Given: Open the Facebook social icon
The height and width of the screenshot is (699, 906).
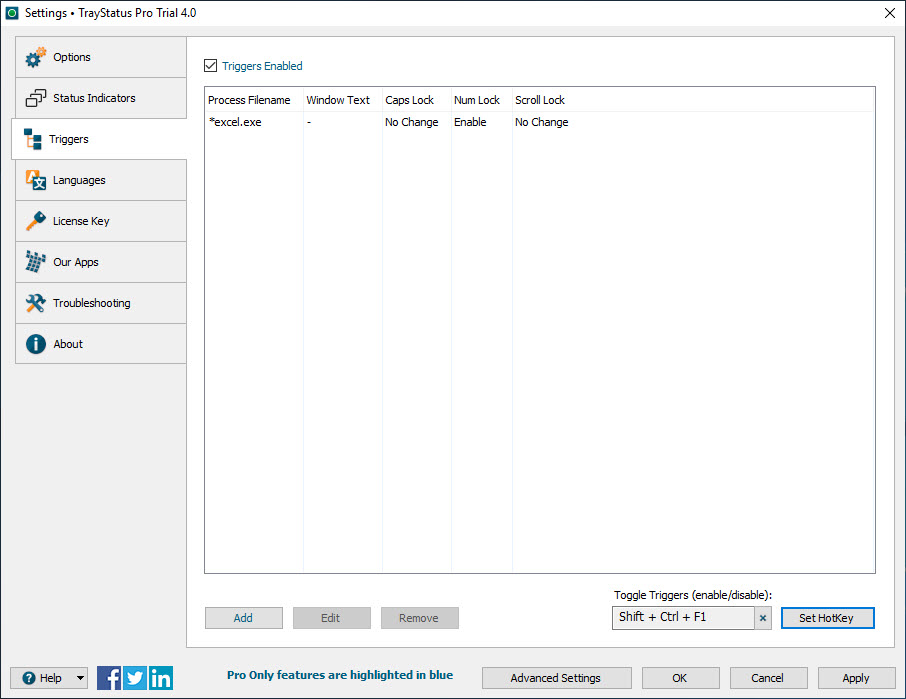Looking at the screenshot, I should pyautogui.click(x=109, y=678).
